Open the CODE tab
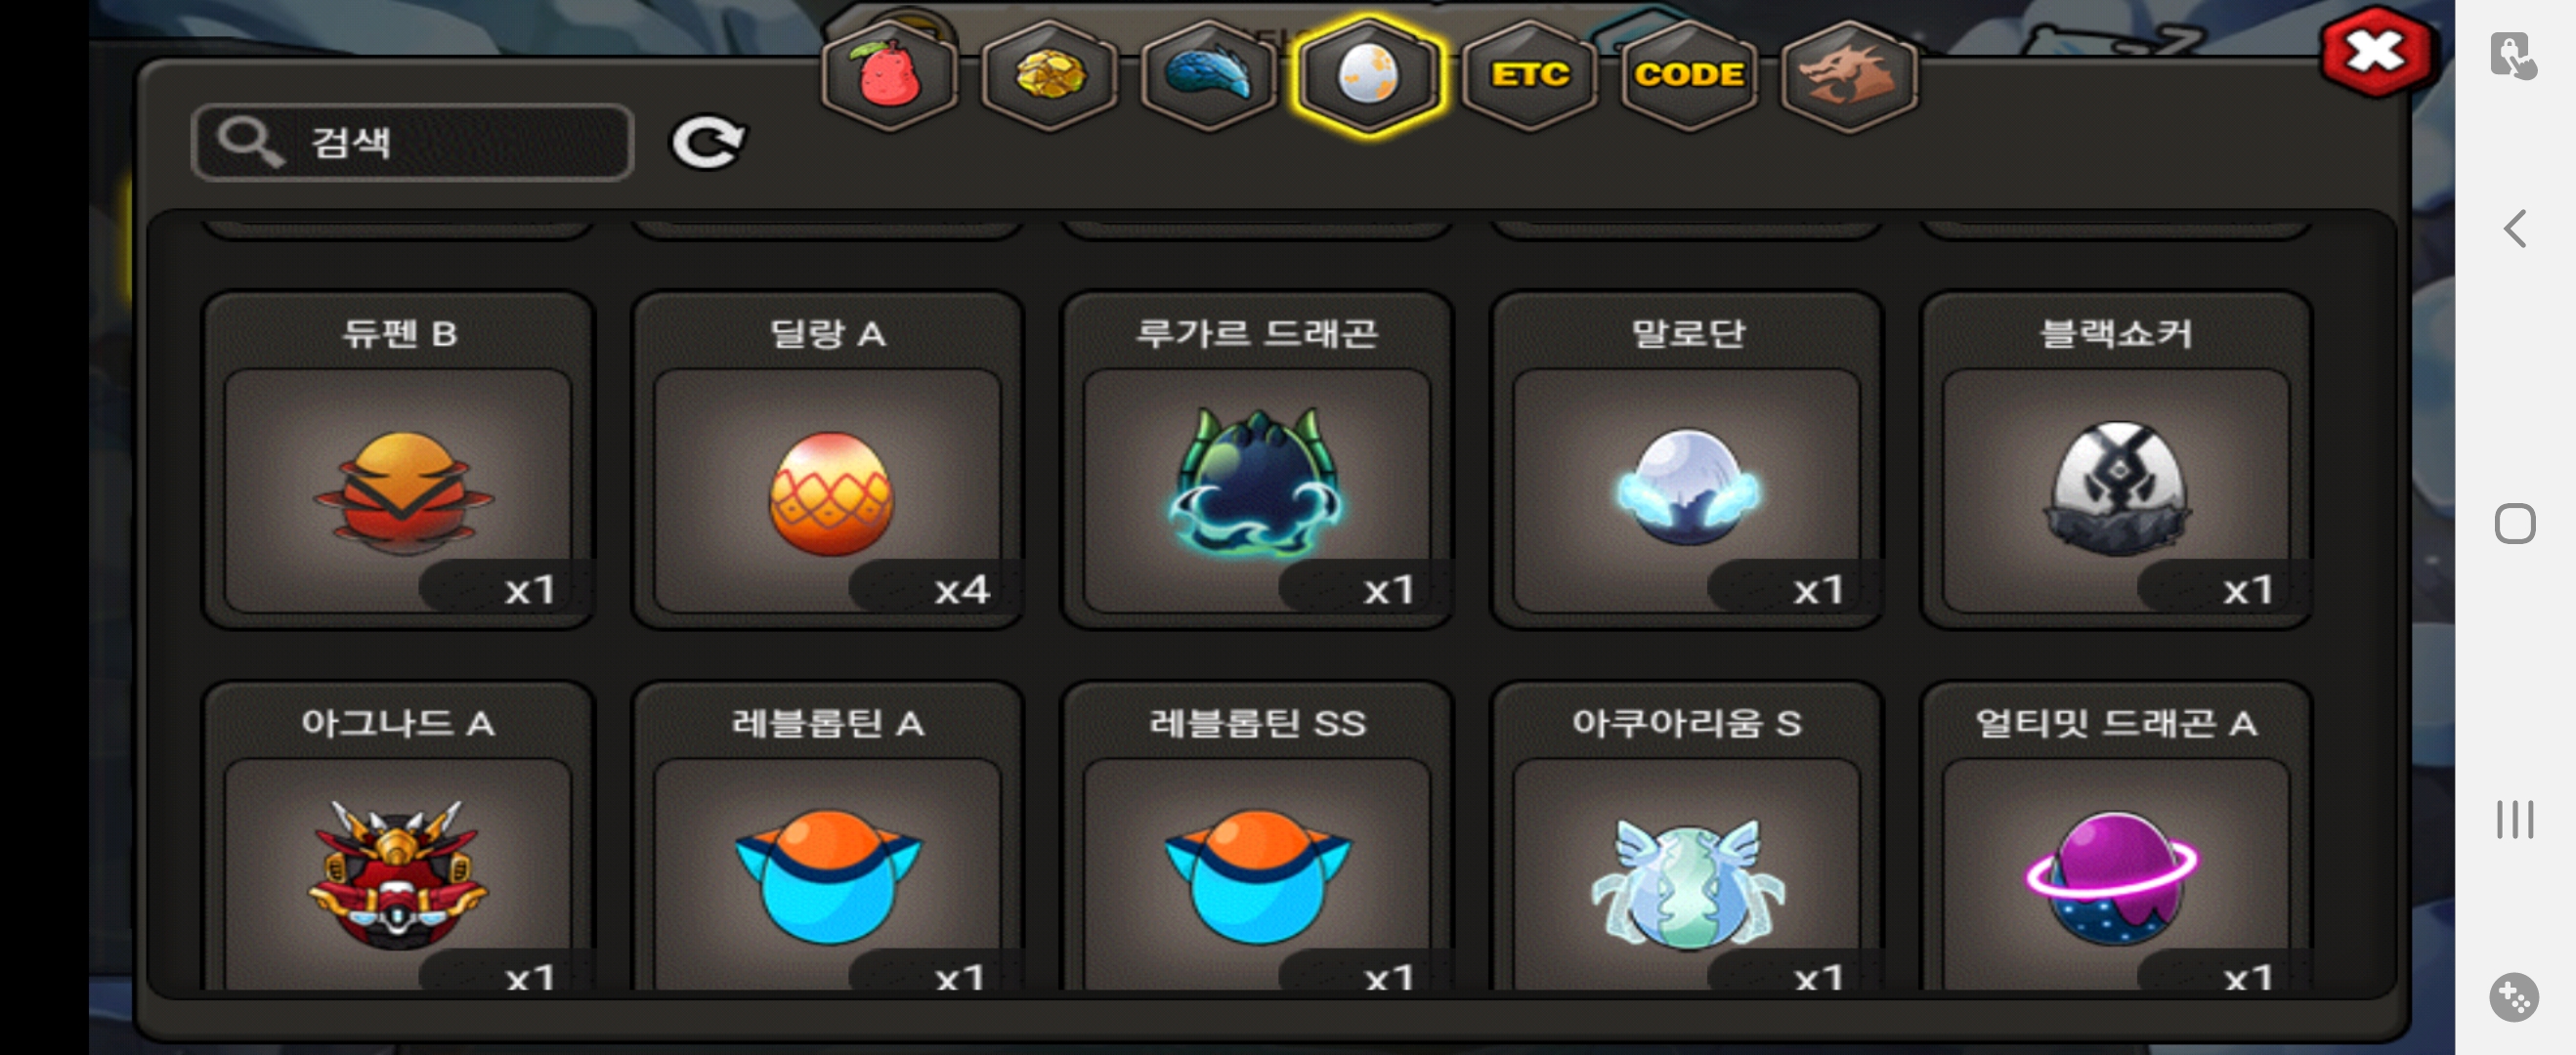The width and height of the screenshot is (2576, 1055). pyautogui.click(x=1688, y=76)
